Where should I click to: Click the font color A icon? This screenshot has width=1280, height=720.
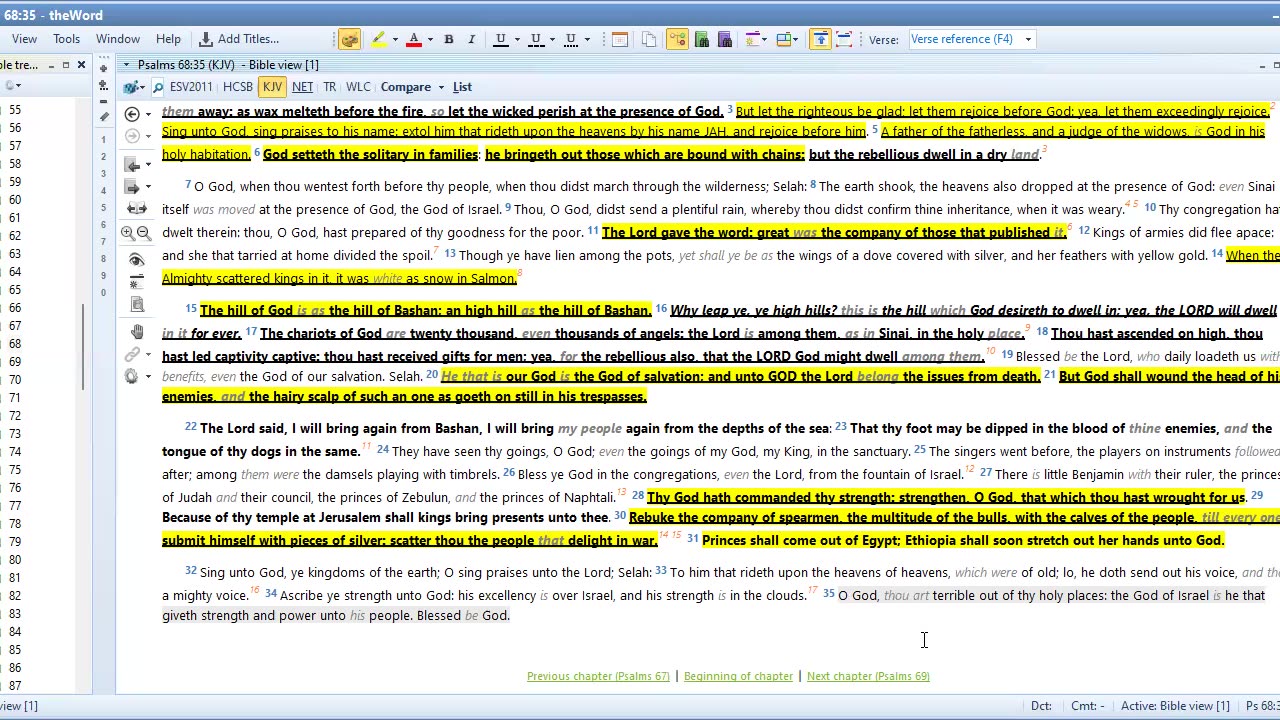pos(413,39)
